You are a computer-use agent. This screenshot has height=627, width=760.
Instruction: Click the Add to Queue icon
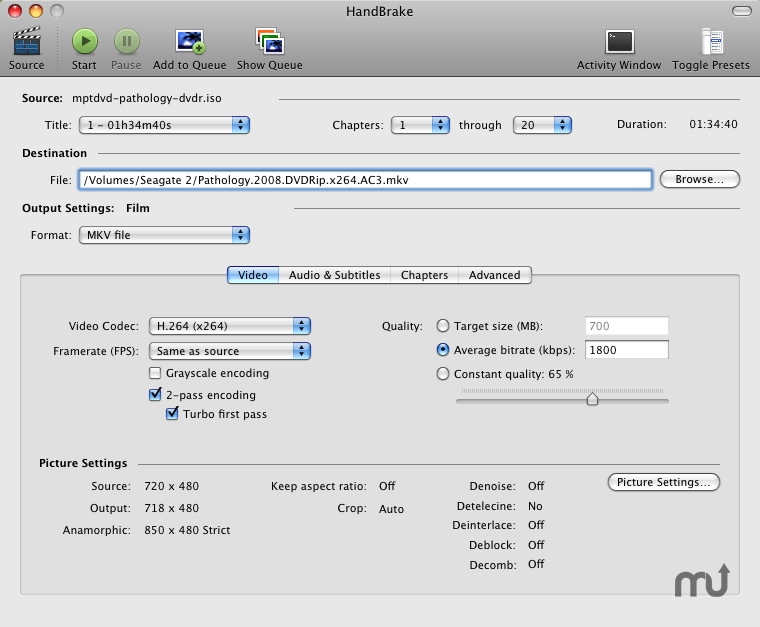pos(189,42)
